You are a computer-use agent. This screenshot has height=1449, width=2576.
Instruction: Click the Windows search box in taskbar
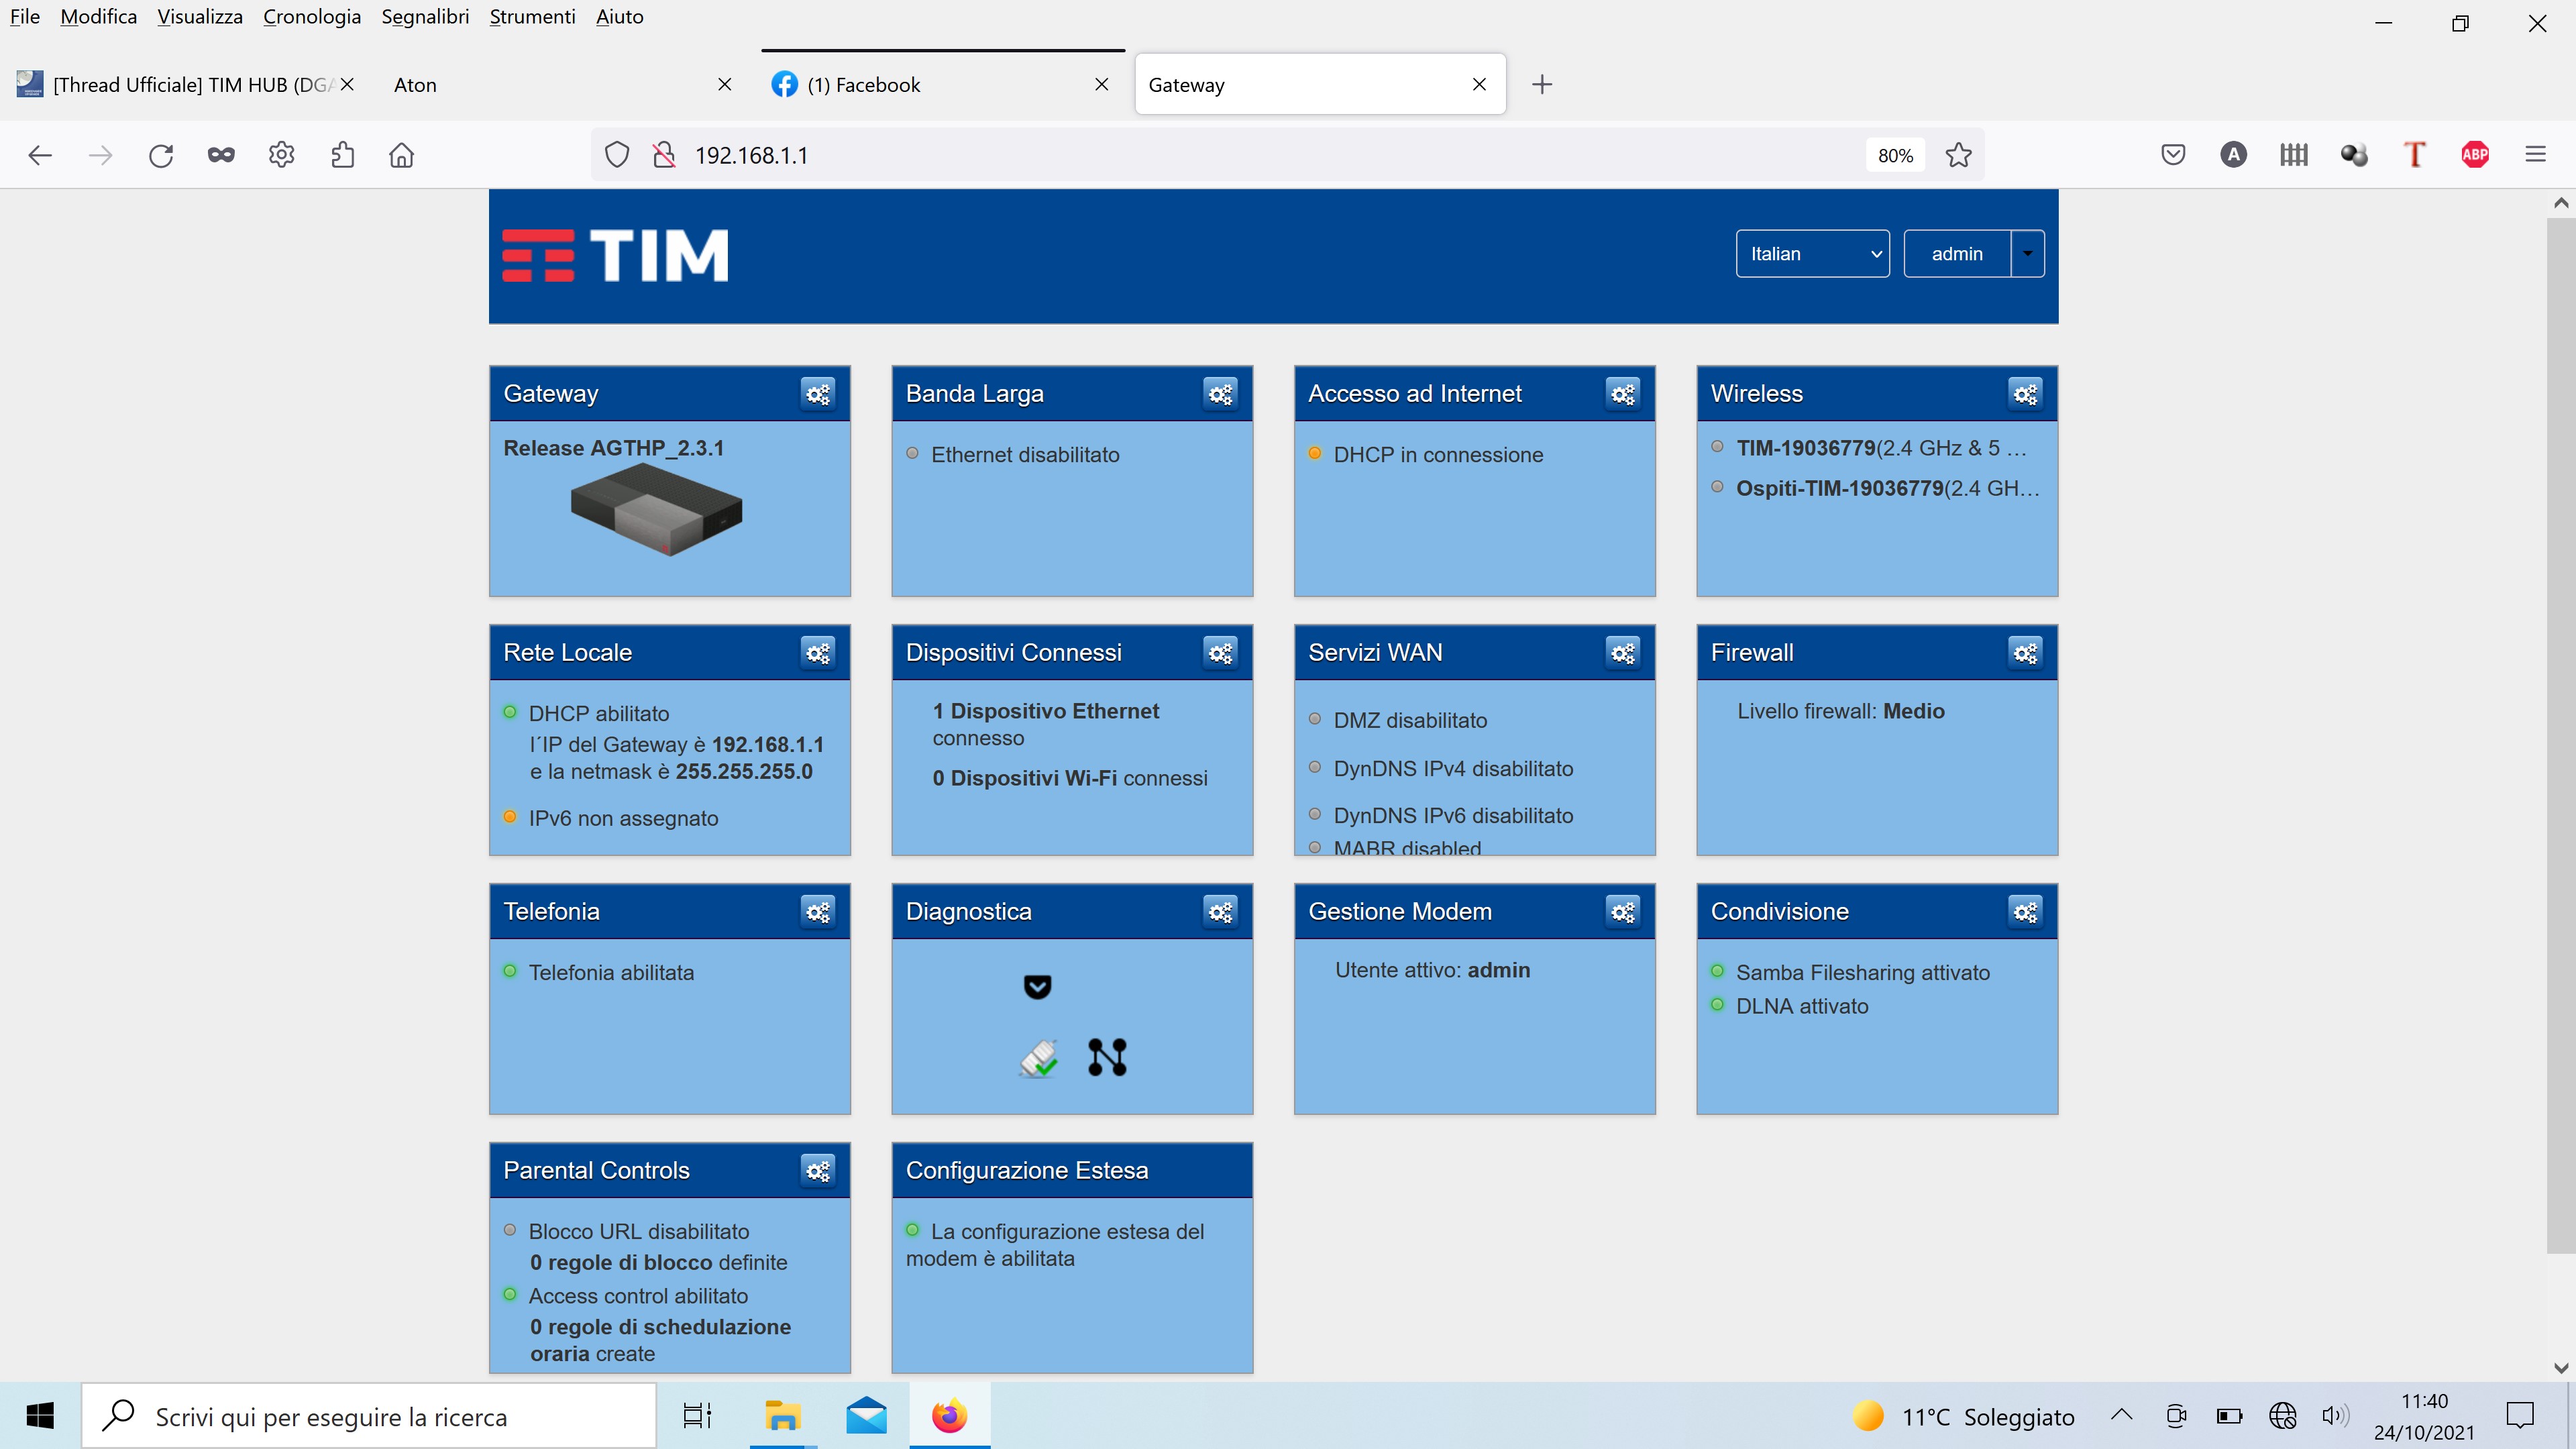tap(369, 1416)
